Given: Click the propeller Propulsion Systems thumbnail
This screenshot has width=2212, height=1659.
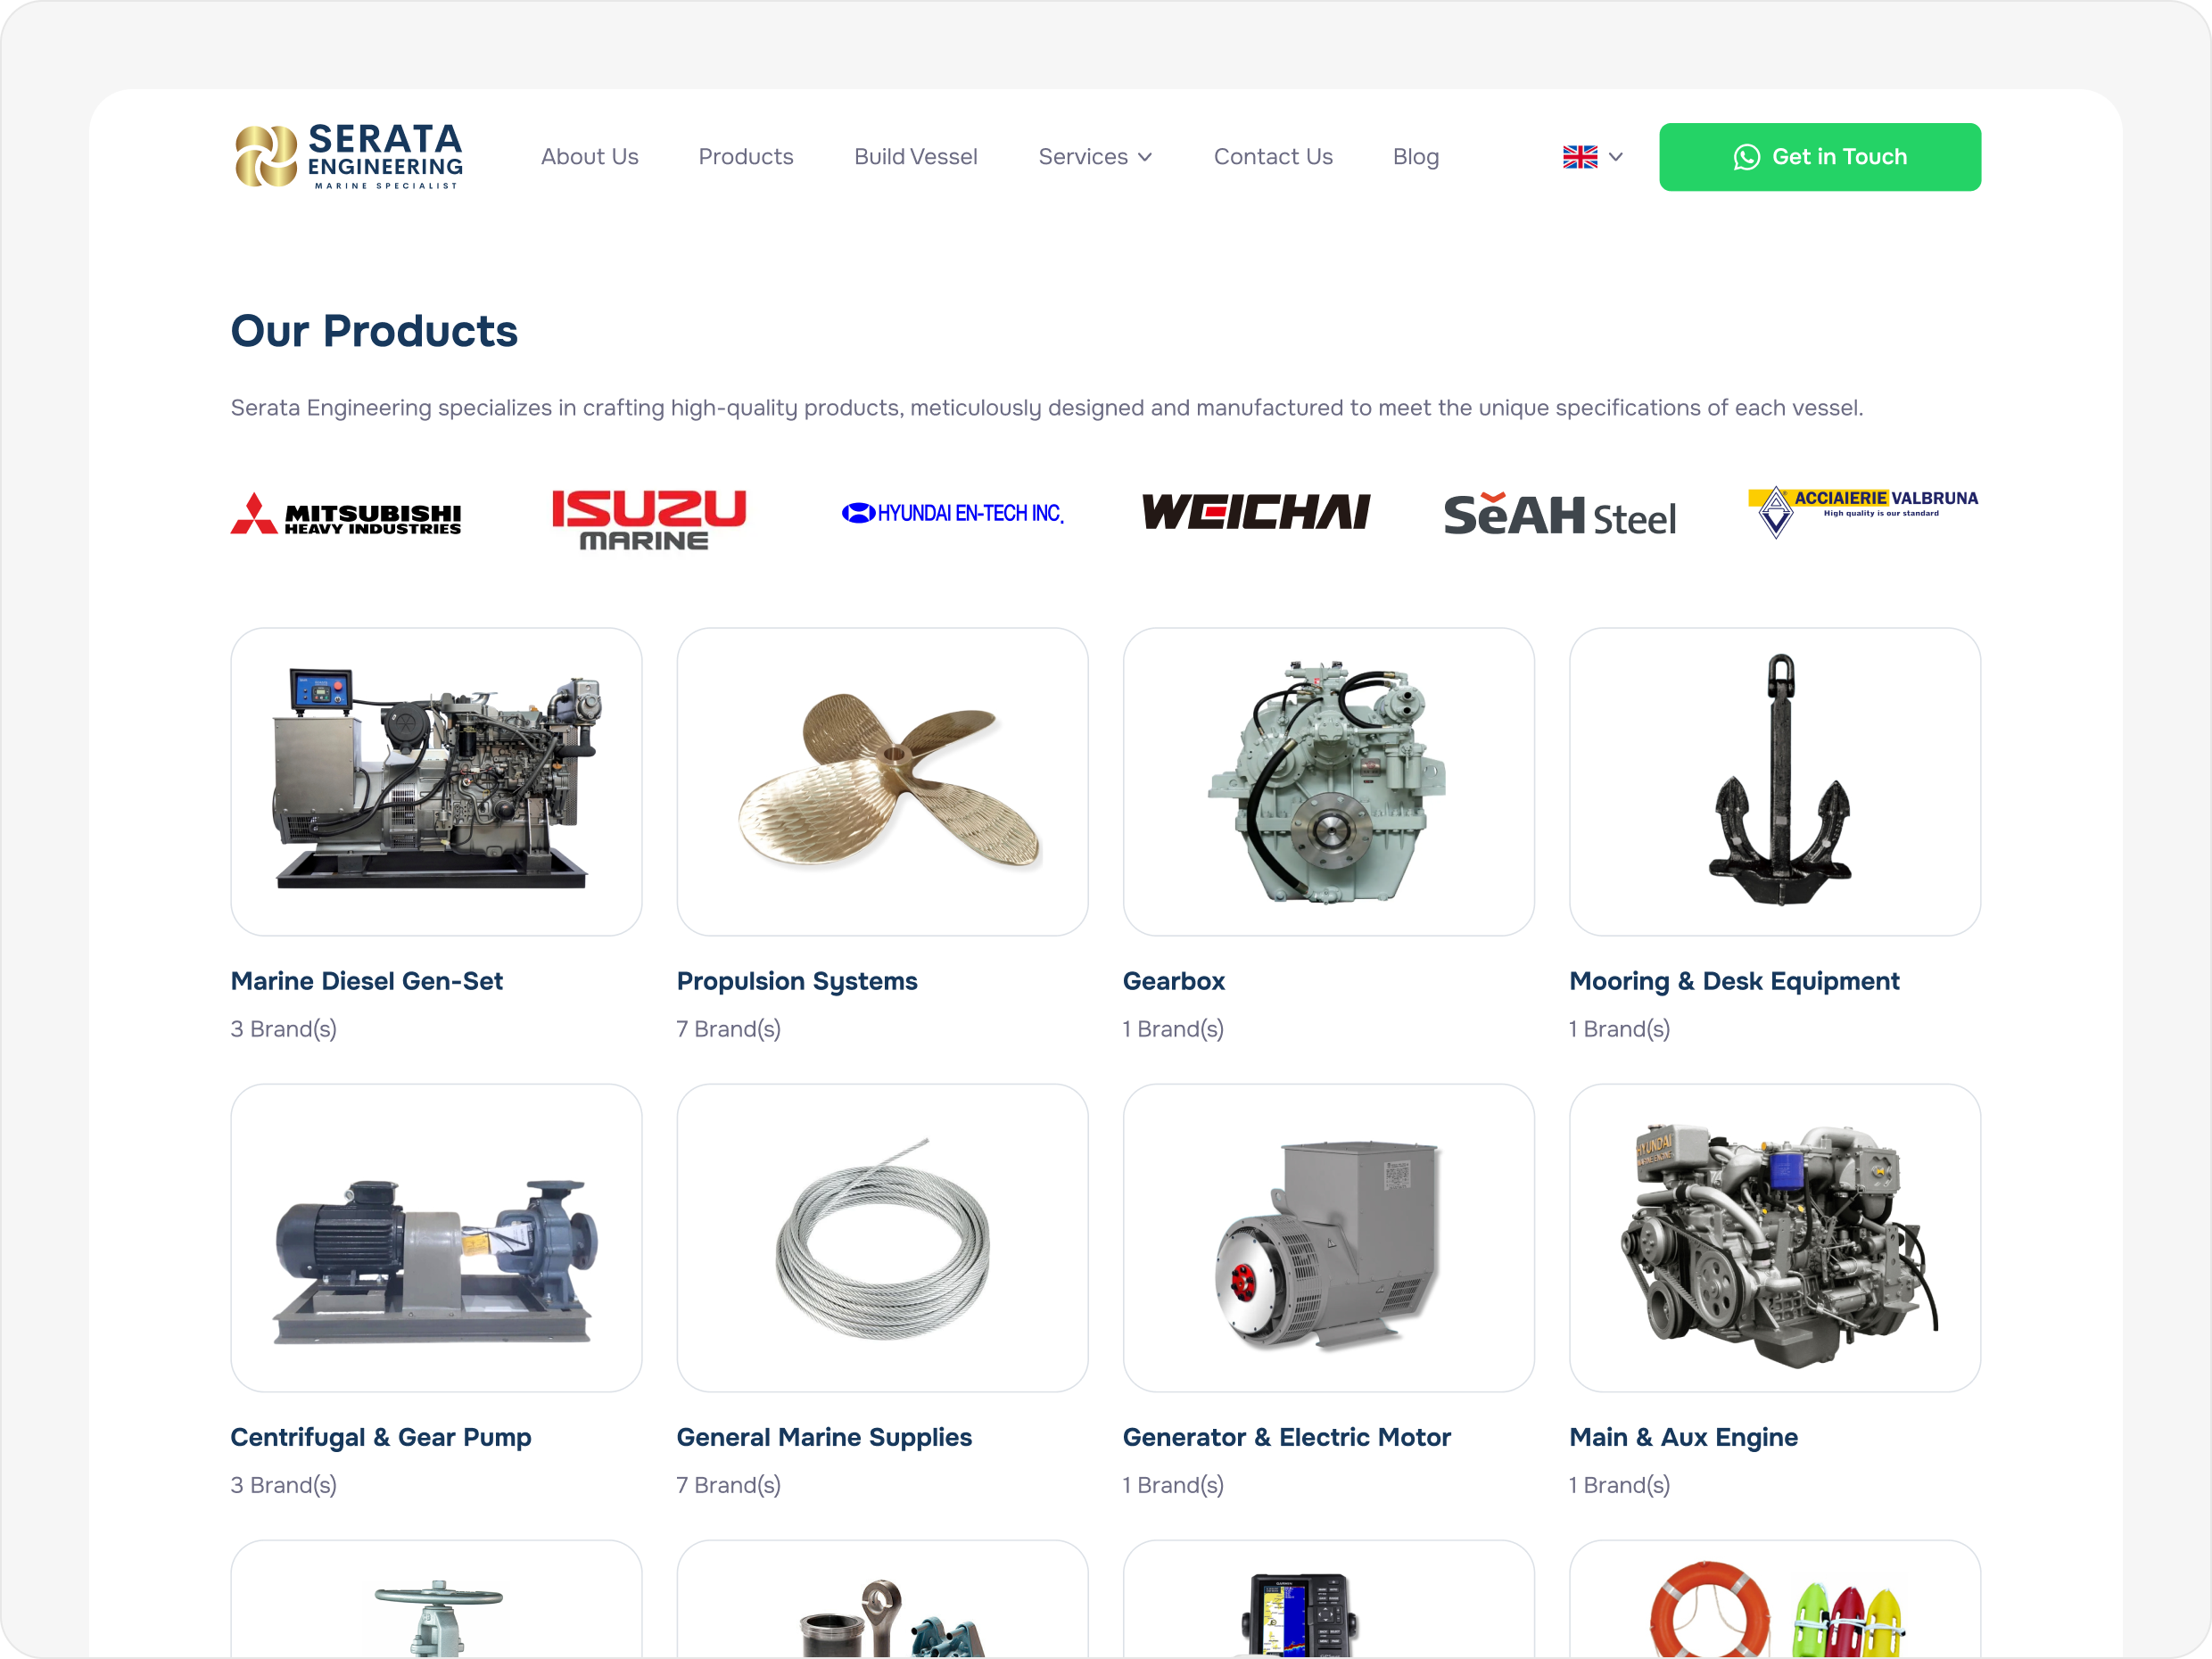Looking at the screenshot, I should pyautogui.click(x=882, y=782).
